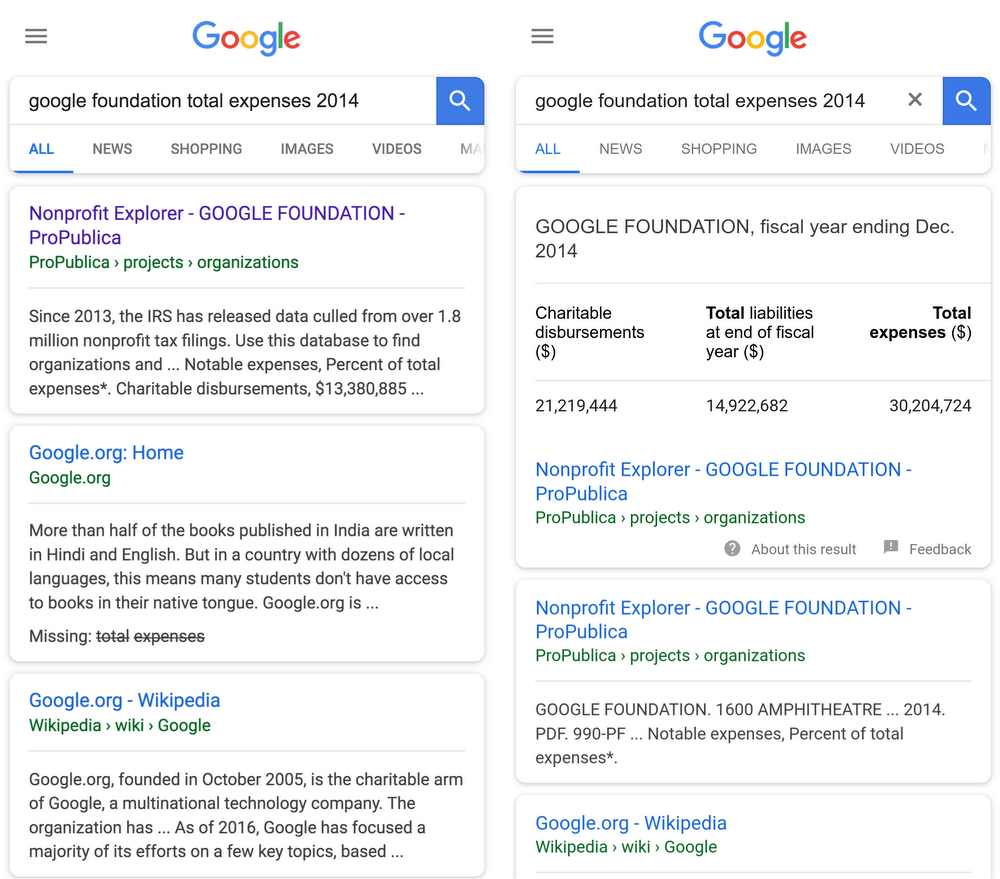Clear the search query with the X icon
This screenshot has height=879, width=1000.
pyautogui.click(x=915, y=100)
